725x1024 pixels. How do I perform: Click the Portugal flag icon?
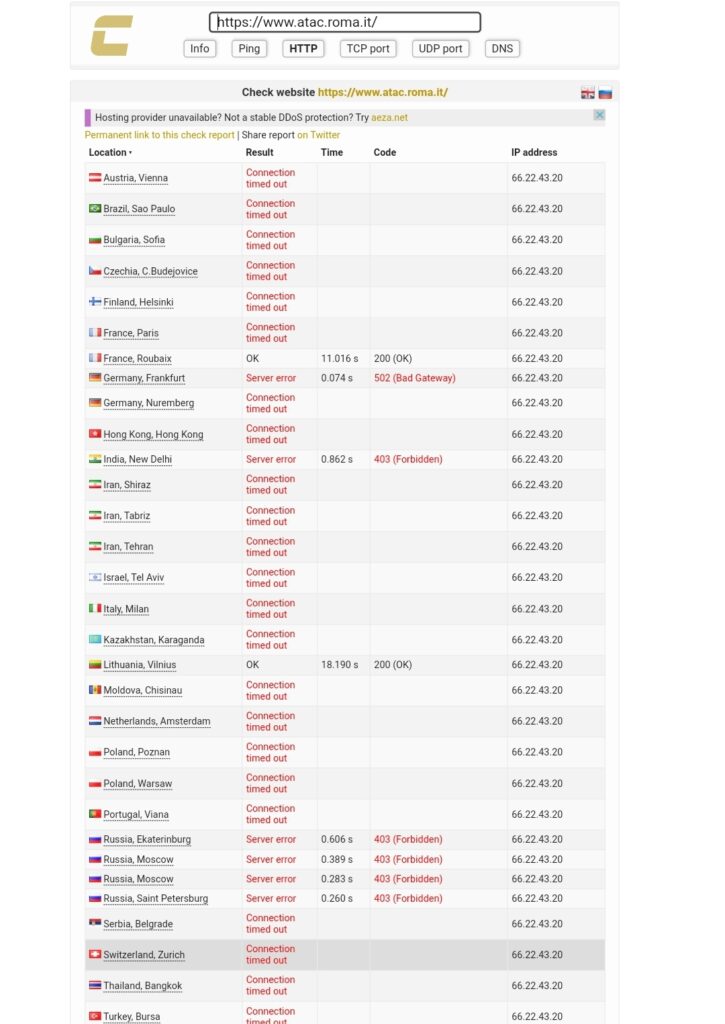click(95, 814)
